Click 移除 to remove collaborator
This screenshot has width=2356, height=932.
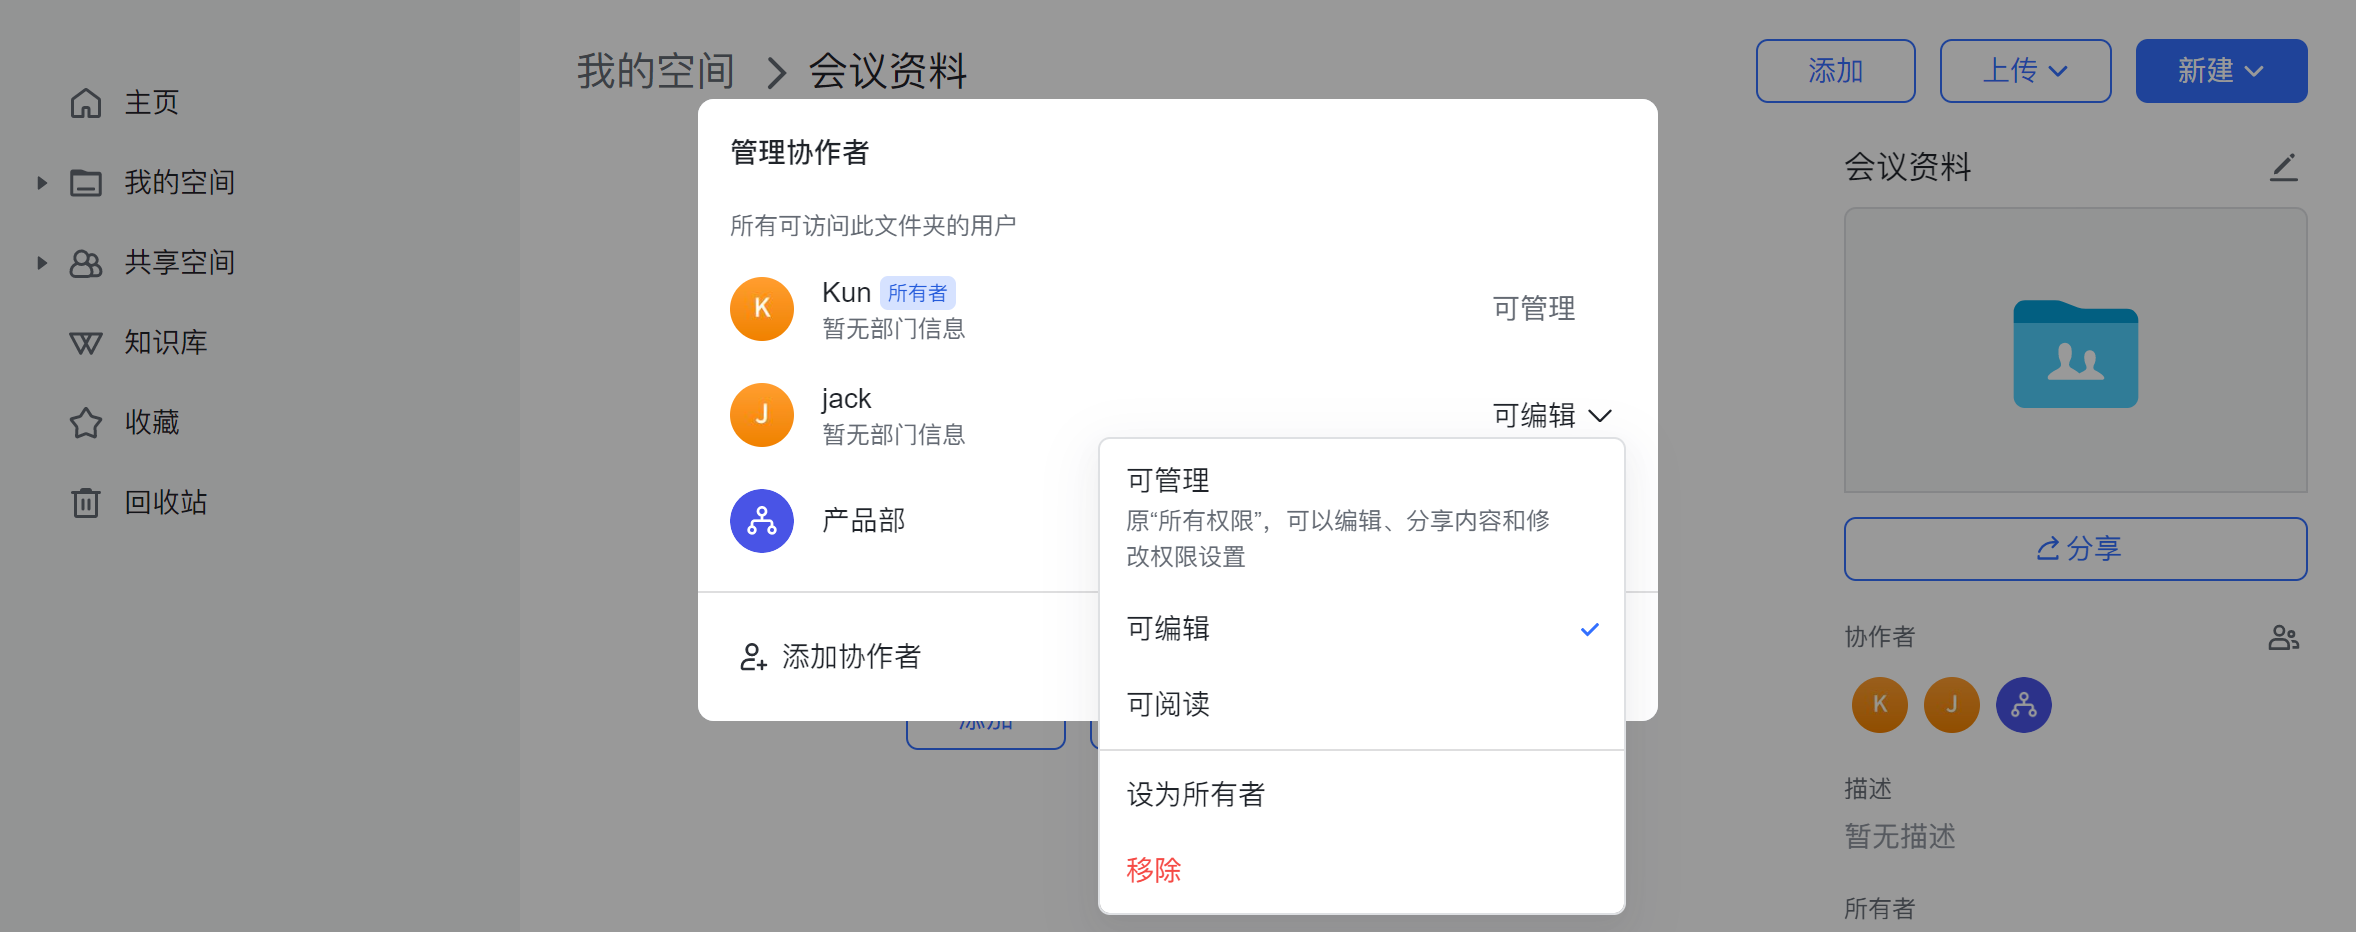[x=1154, y=870]
